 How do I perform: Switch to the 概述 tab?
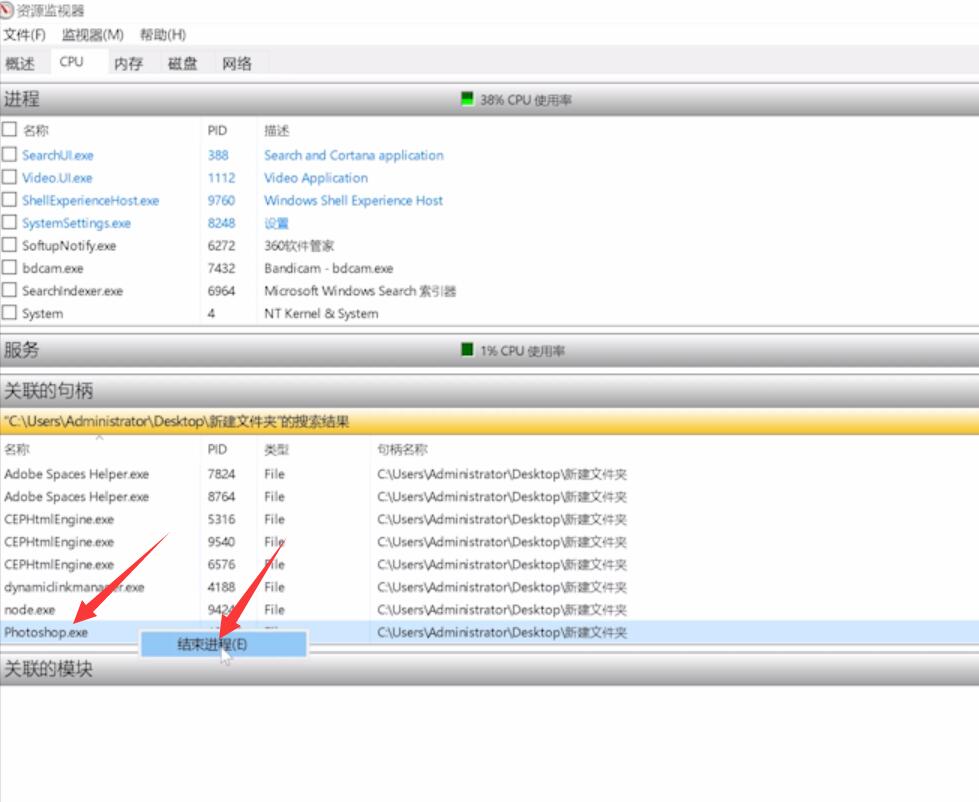pyautogui.click(x=20, y=63)
